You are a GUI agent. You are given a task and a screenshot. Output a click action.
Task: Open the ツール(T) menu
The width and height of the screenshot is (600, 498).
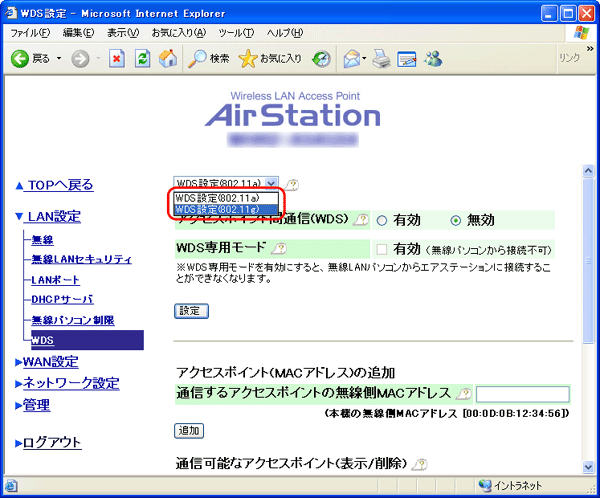(236, 33)
